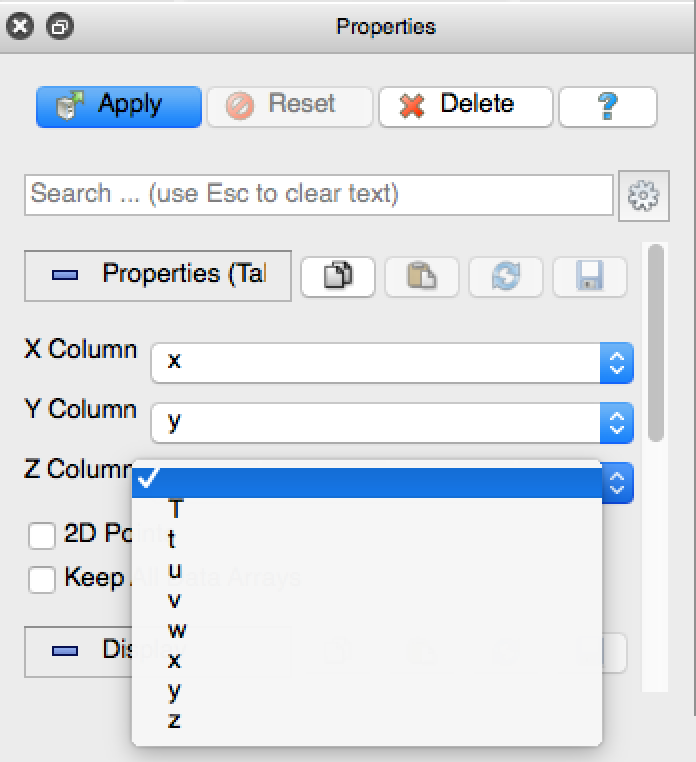This screenshot has width=696, height=762.
Task: Choose uppercase T in the list
Action: tap(176, 510)
